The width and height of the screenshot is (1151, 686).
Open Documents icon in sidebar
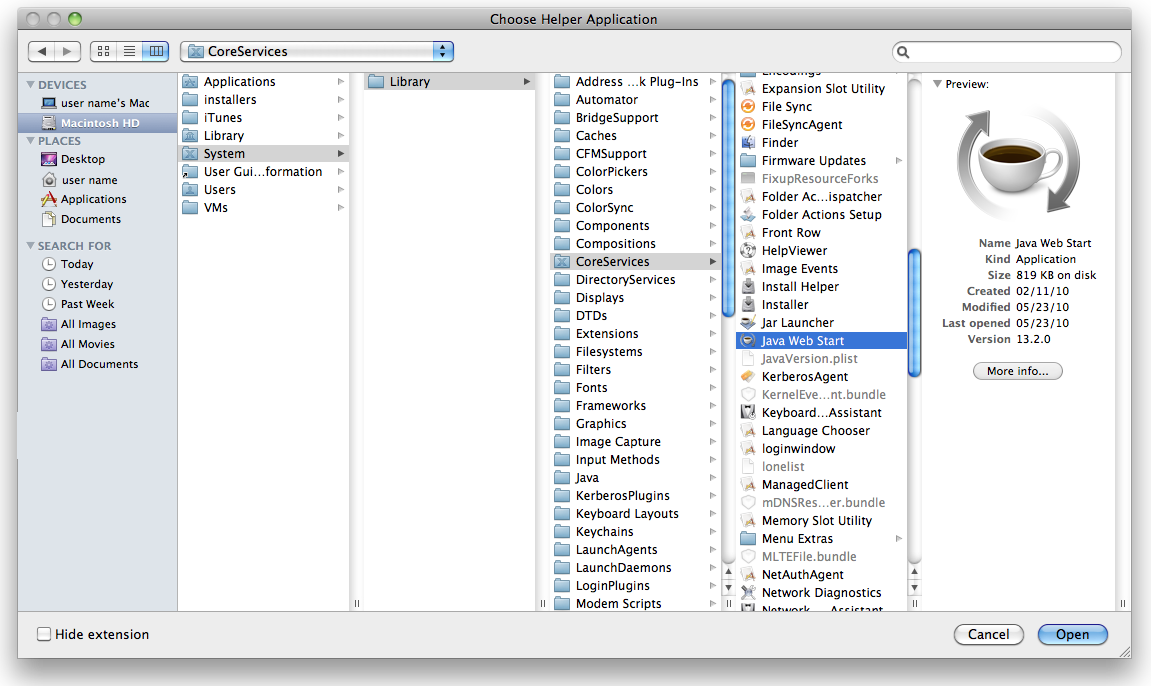click(49, 219)
